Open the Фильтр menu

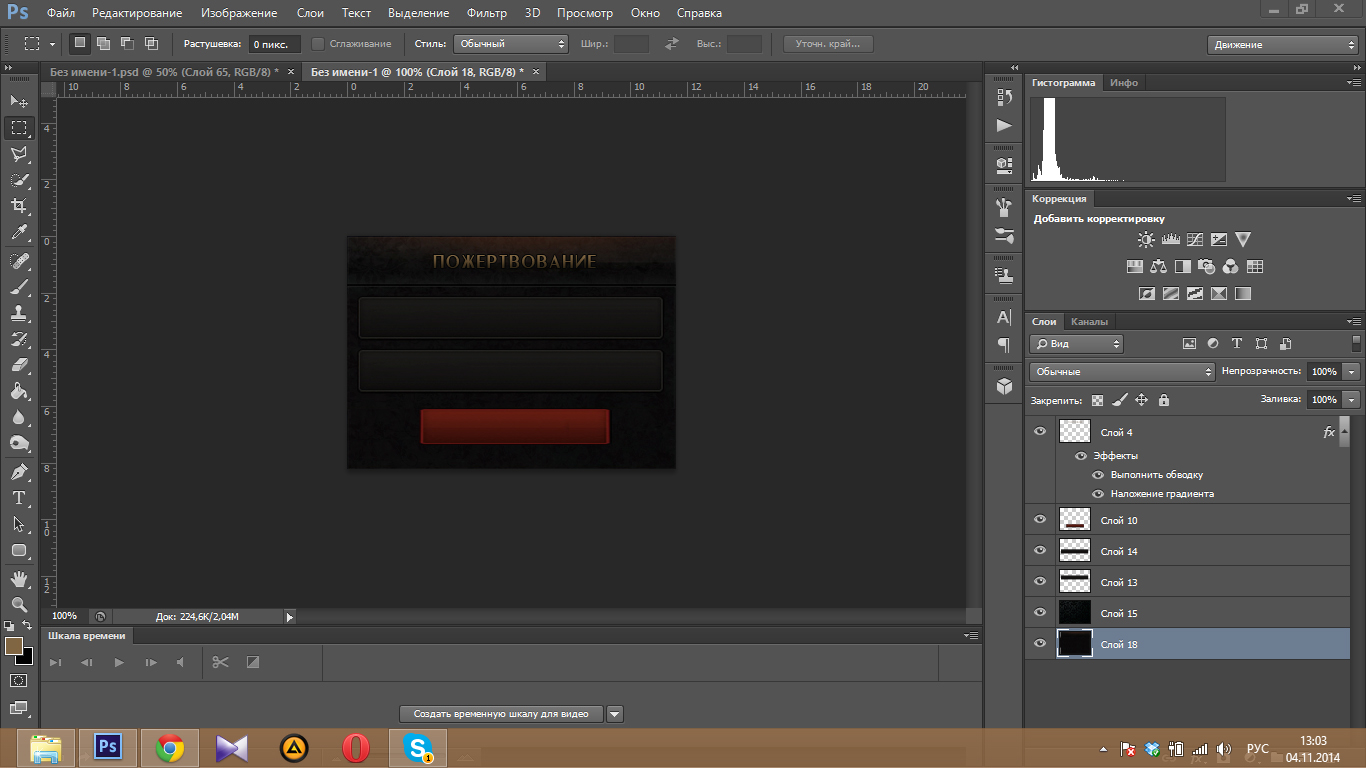486,13
